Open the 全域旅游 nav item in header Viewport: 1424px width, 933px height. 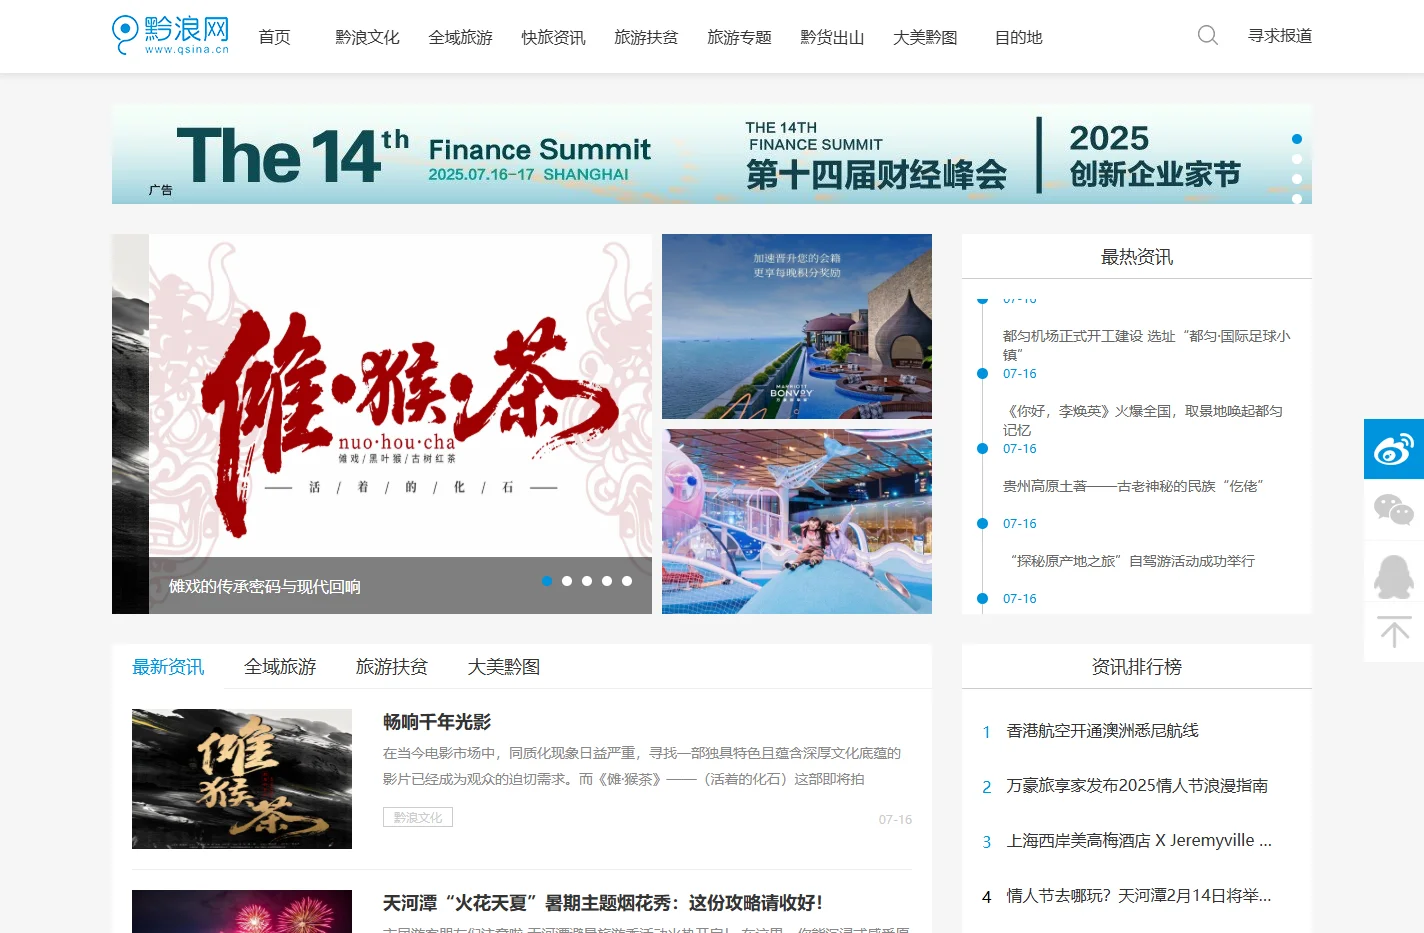click(x=460, y=37)
